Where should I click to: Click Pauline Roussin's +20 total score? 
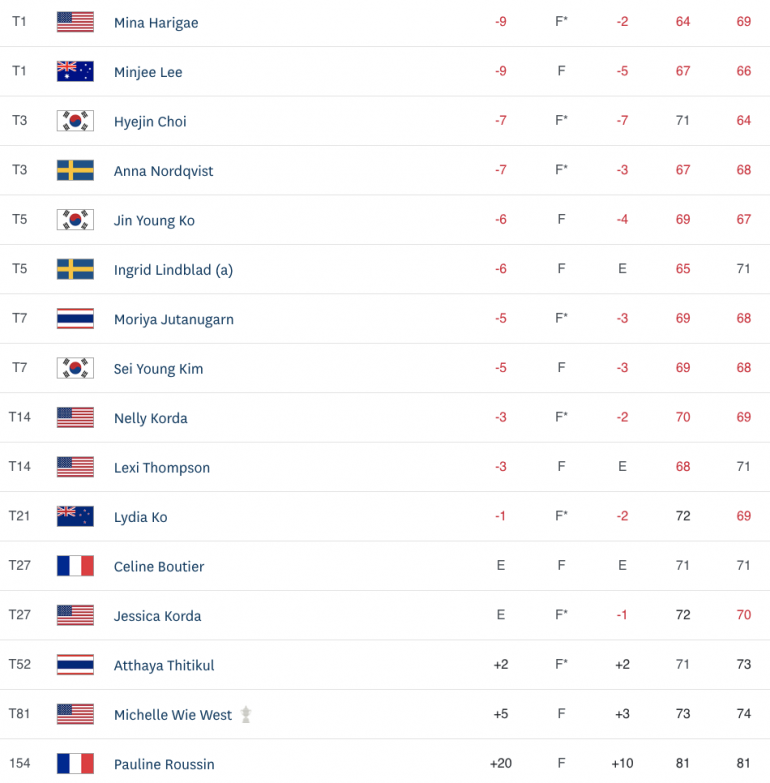[x=501, y=764]
